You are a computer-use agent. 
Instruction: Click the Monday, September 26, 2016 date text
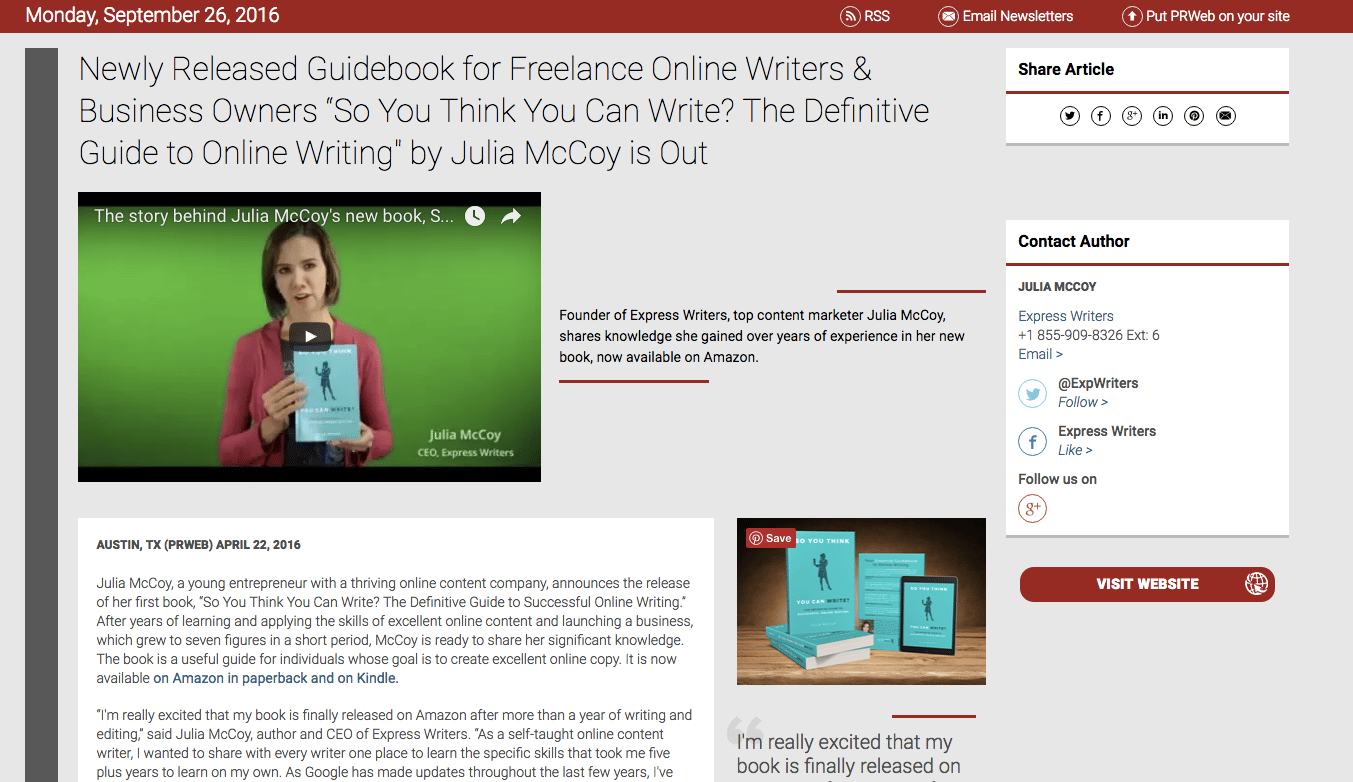coord(152,16)
